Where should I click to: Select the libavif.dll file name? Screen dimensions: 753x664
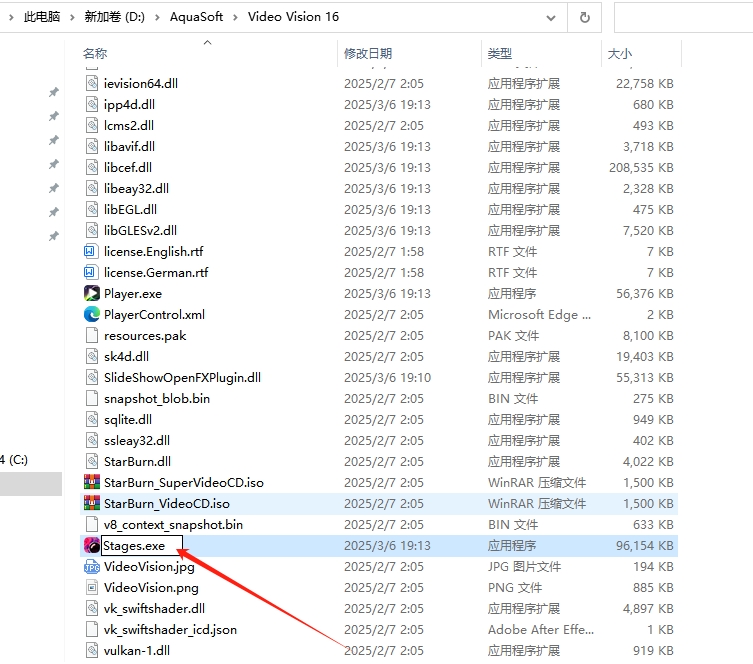pos(129,146)
